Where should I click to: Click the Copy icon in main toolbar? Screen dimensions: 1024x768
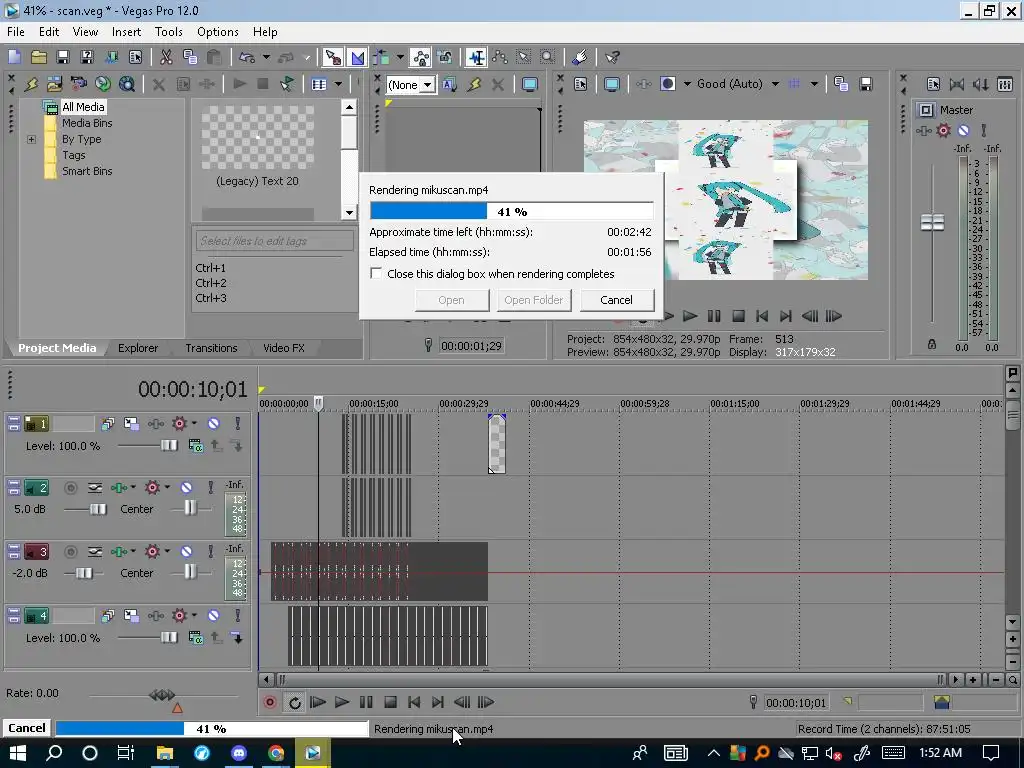pos(190,57)
